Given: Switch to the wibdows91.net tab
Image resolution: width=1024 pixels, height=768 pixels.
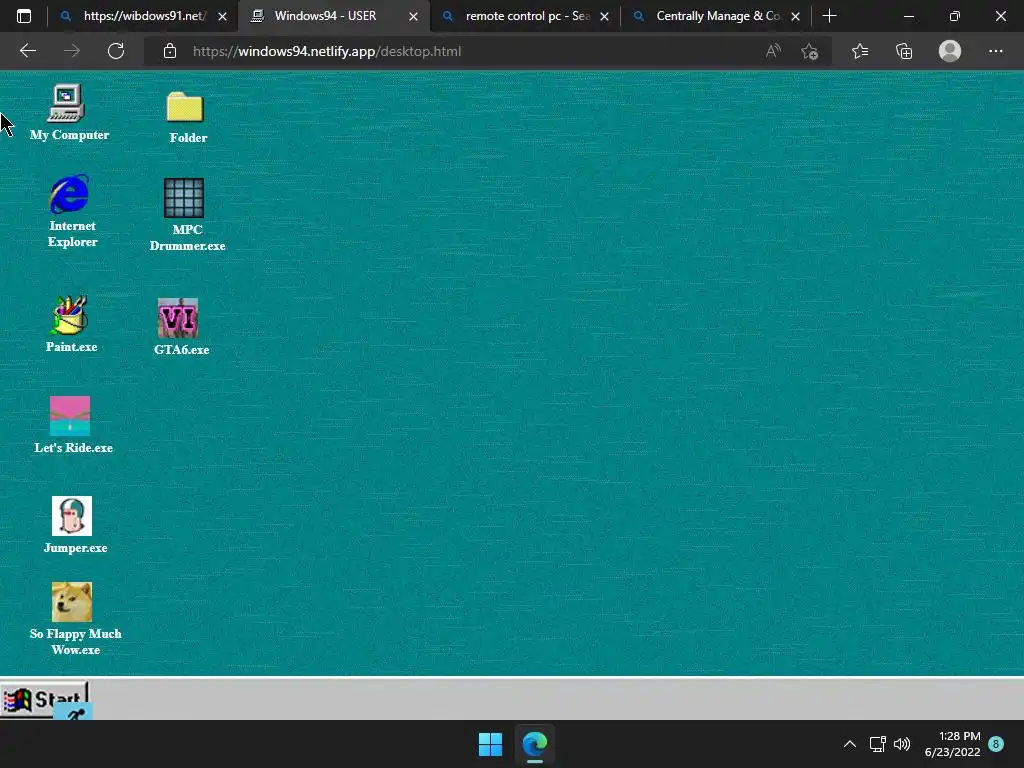Looking at the screenshot, I should tap(144, 16).
